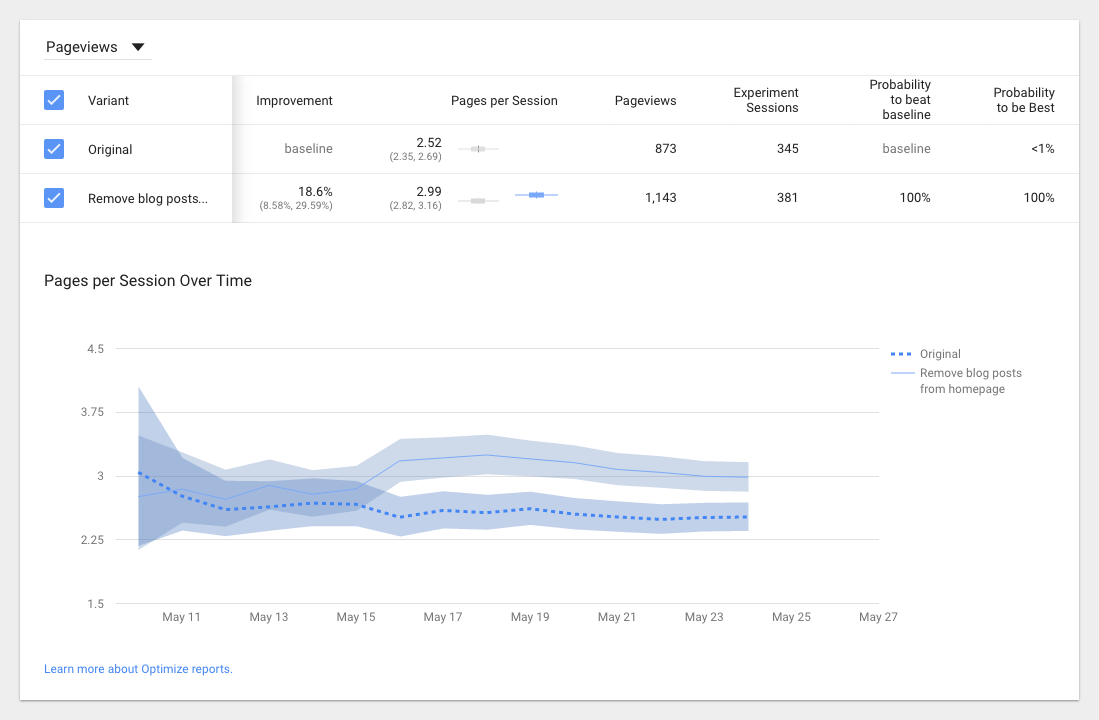Image resolution: width=1099 pixels, height=720 pixels.
Task: Click the Pageviews column header
Action: click(x=646, y=100)
